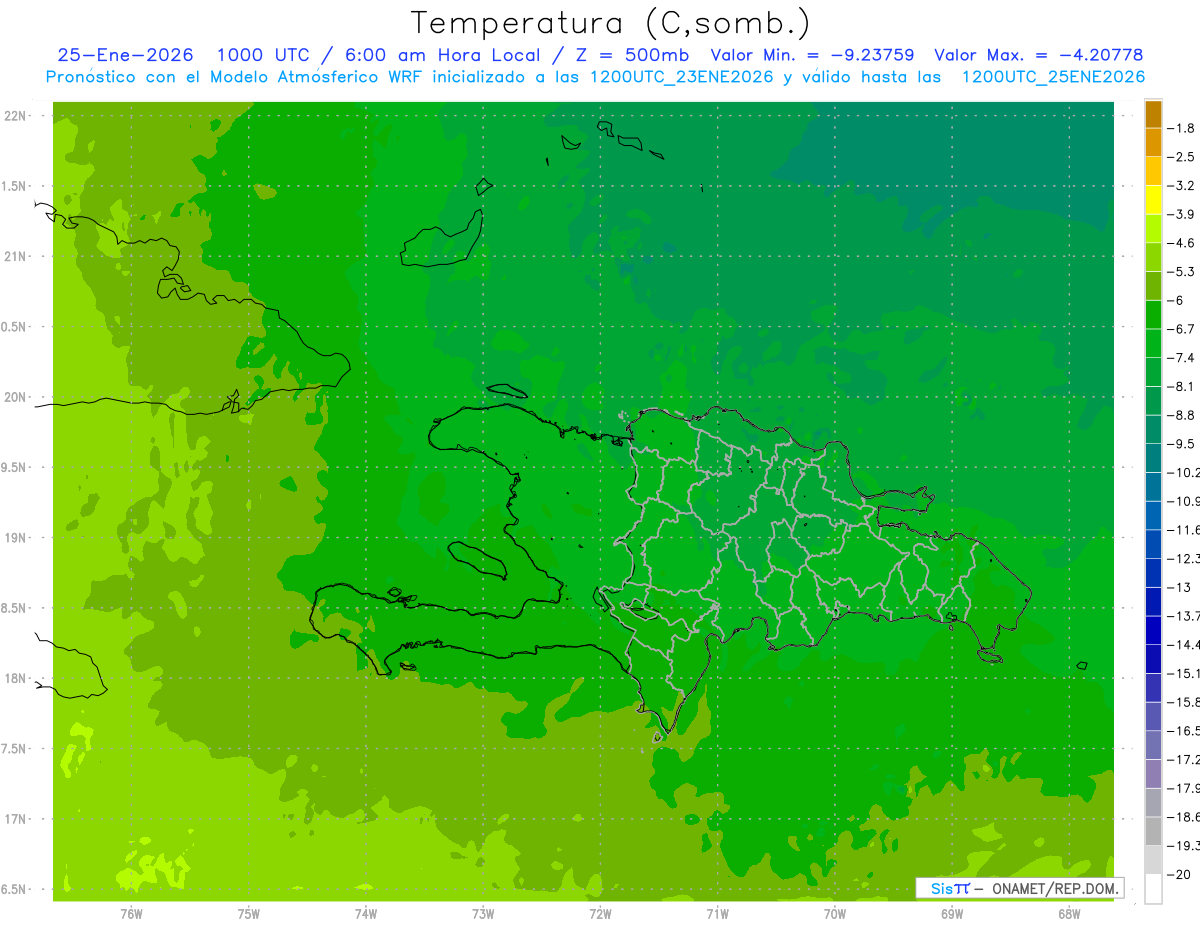
Task: Click the date '25-Ene-2026' in the header
Action: pos(125,55)
